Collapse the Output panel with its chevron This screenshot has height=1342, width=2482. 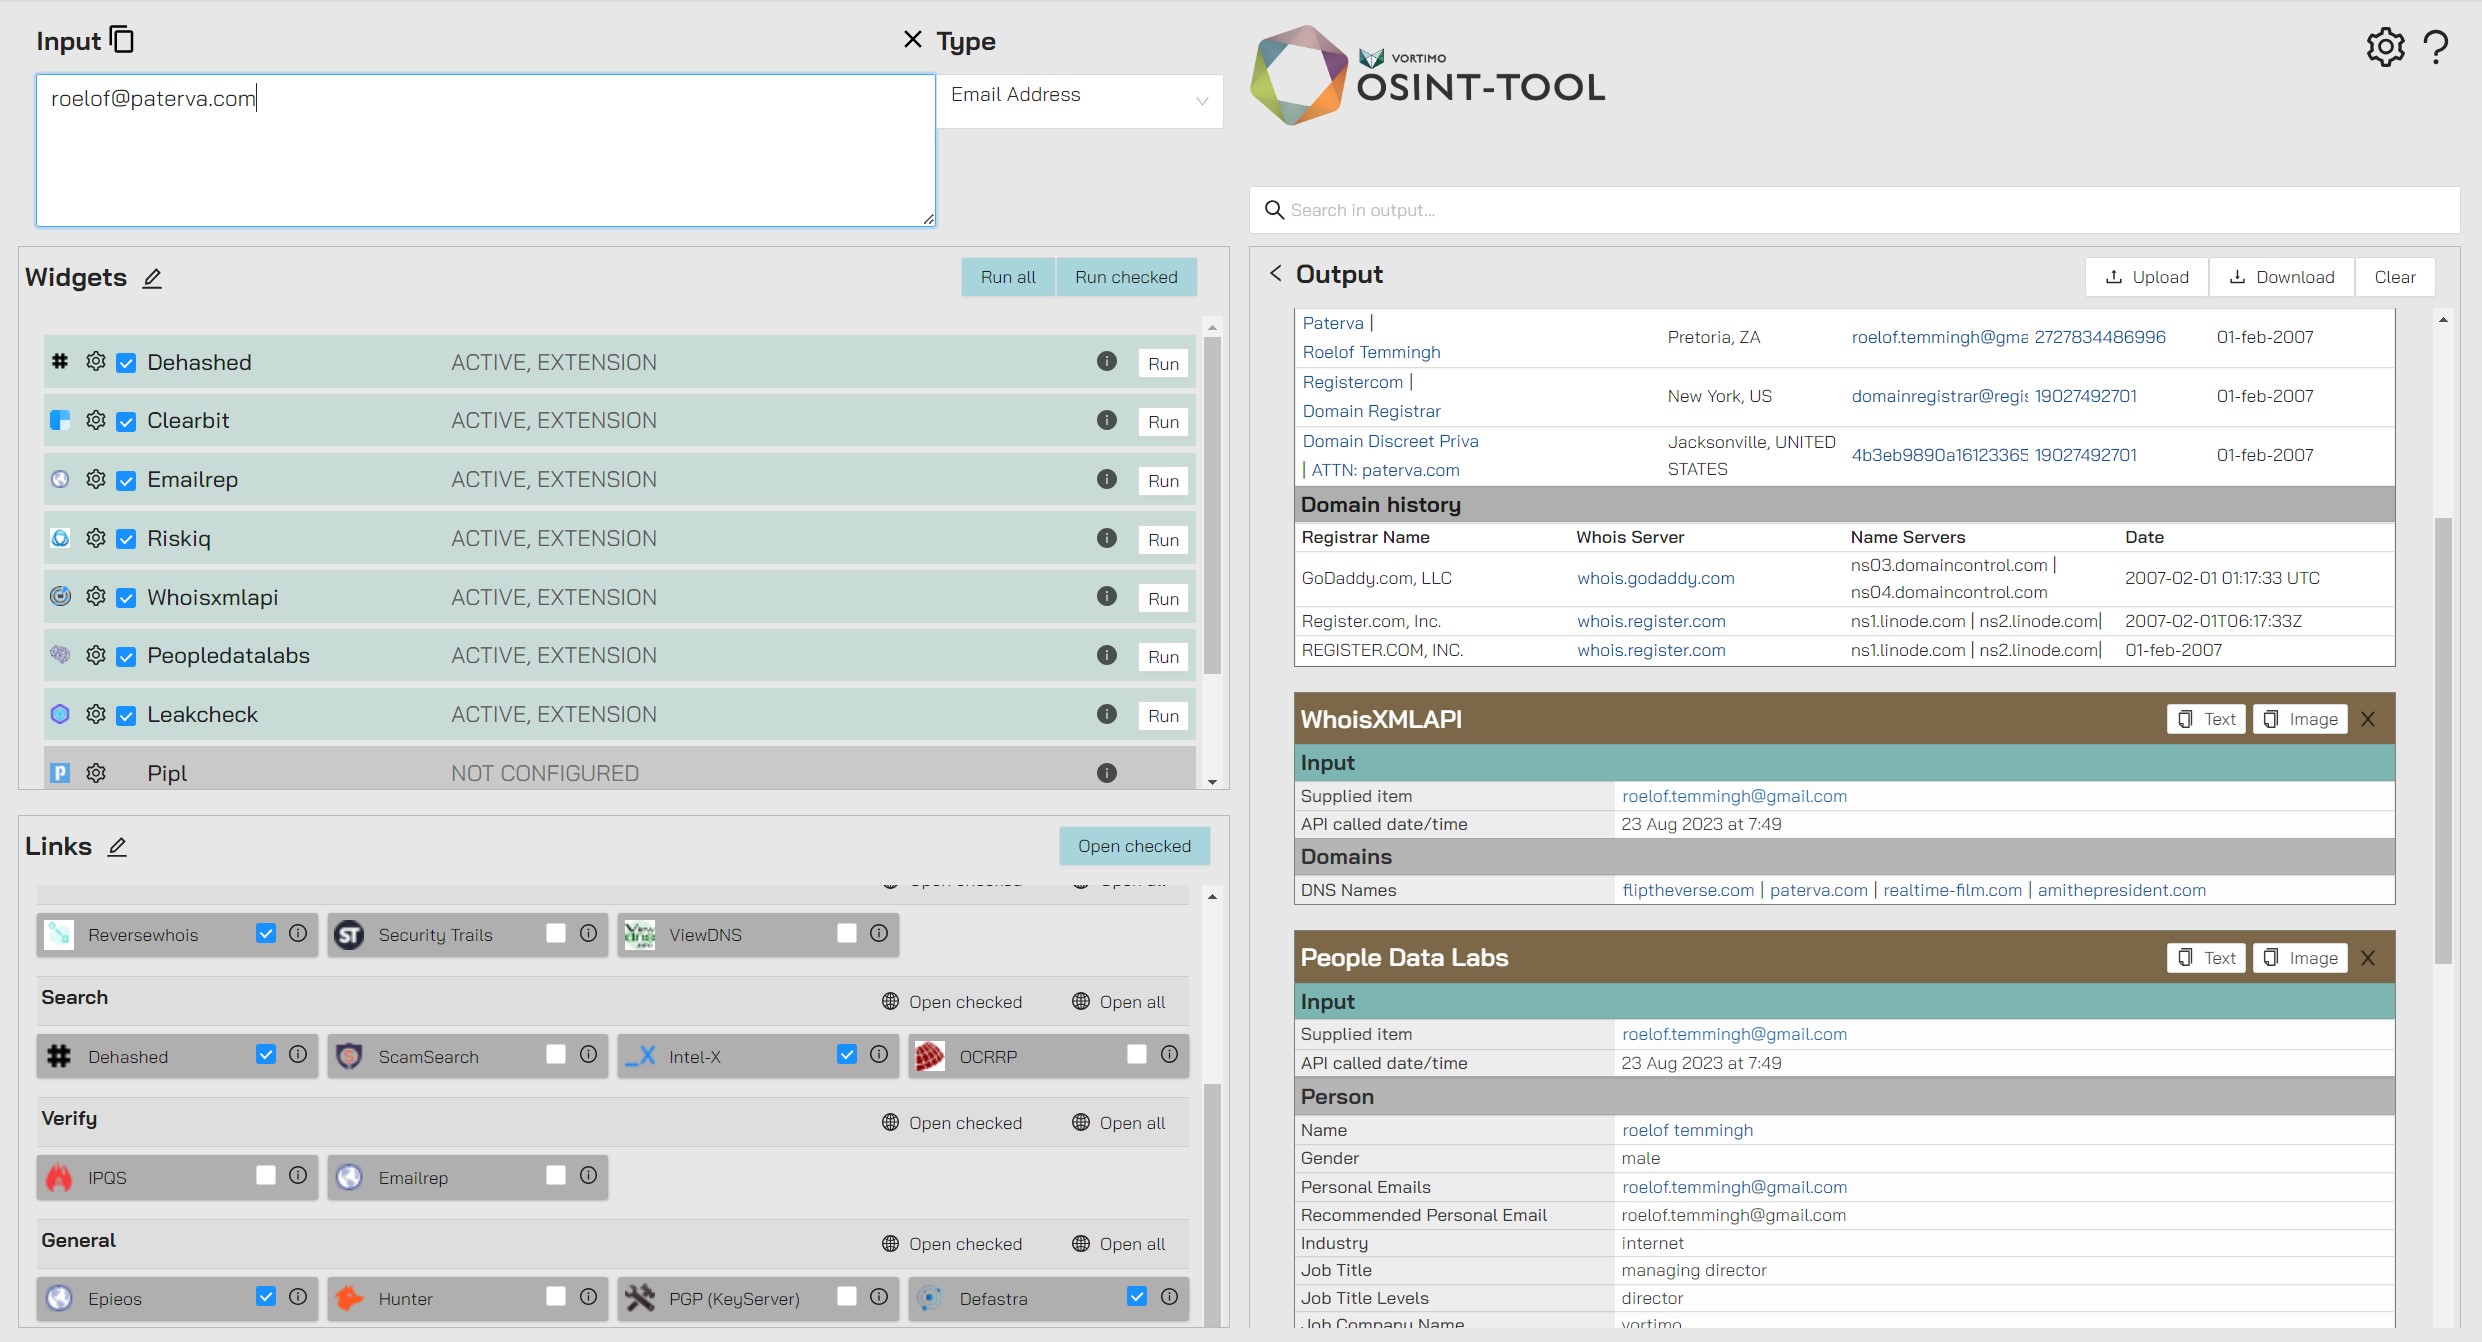[x=1274, y=273]
